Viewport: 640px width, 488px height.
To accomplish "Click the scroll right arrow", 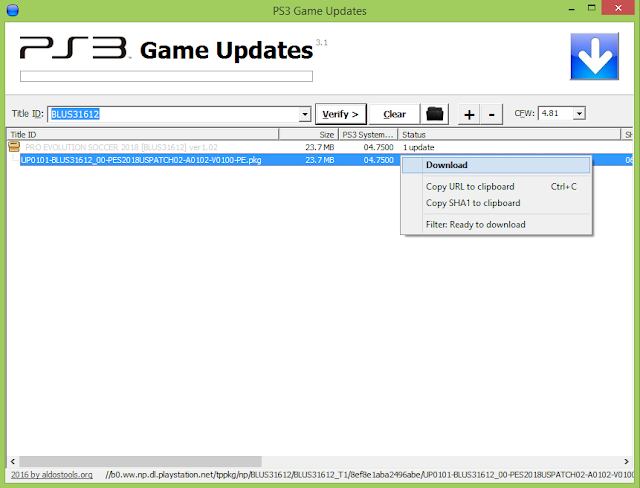I will pyautogui.click(x=626, y=461).
